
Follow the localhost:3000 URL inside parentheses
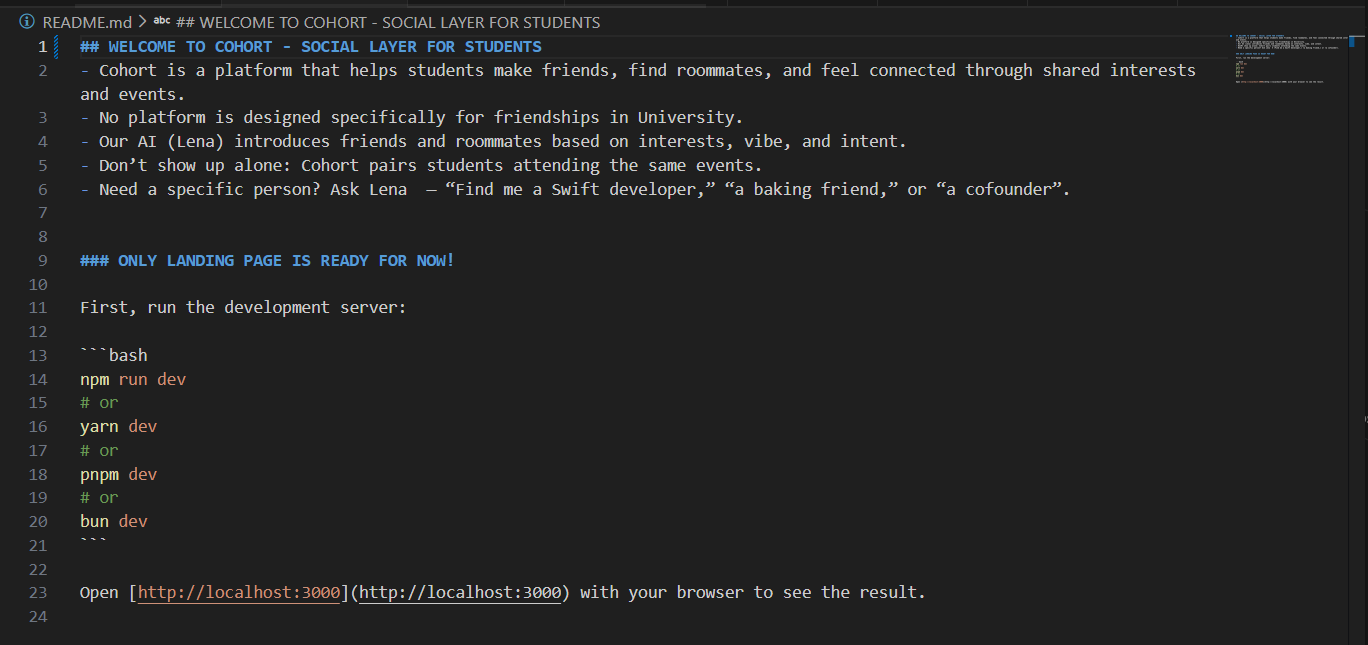pos(460,593)
